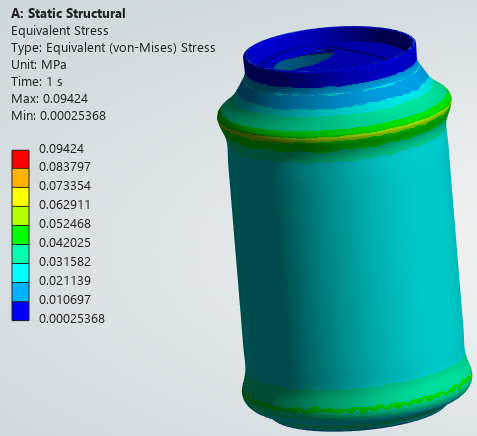The image size is (477, 436).
Task: Select the legend value 0.073354
Action: click(65, 186)
